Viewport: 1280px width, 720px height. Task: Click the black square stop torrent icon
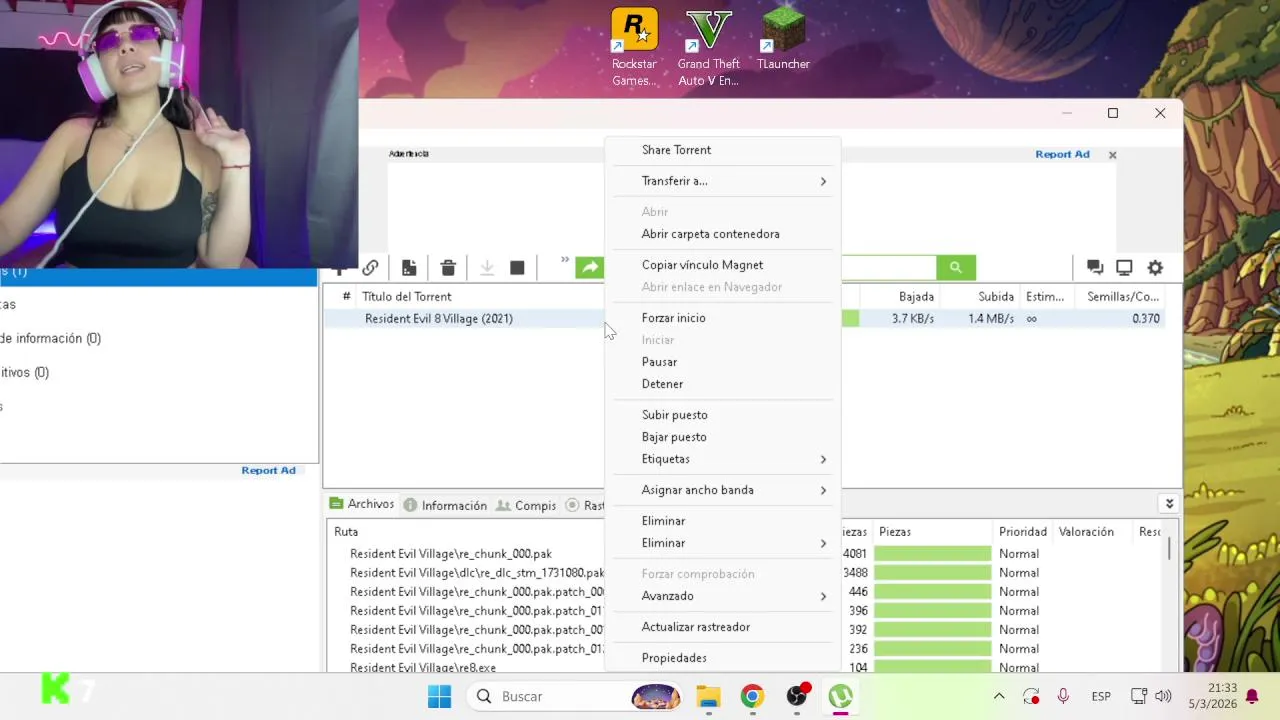tap(517, 268)
